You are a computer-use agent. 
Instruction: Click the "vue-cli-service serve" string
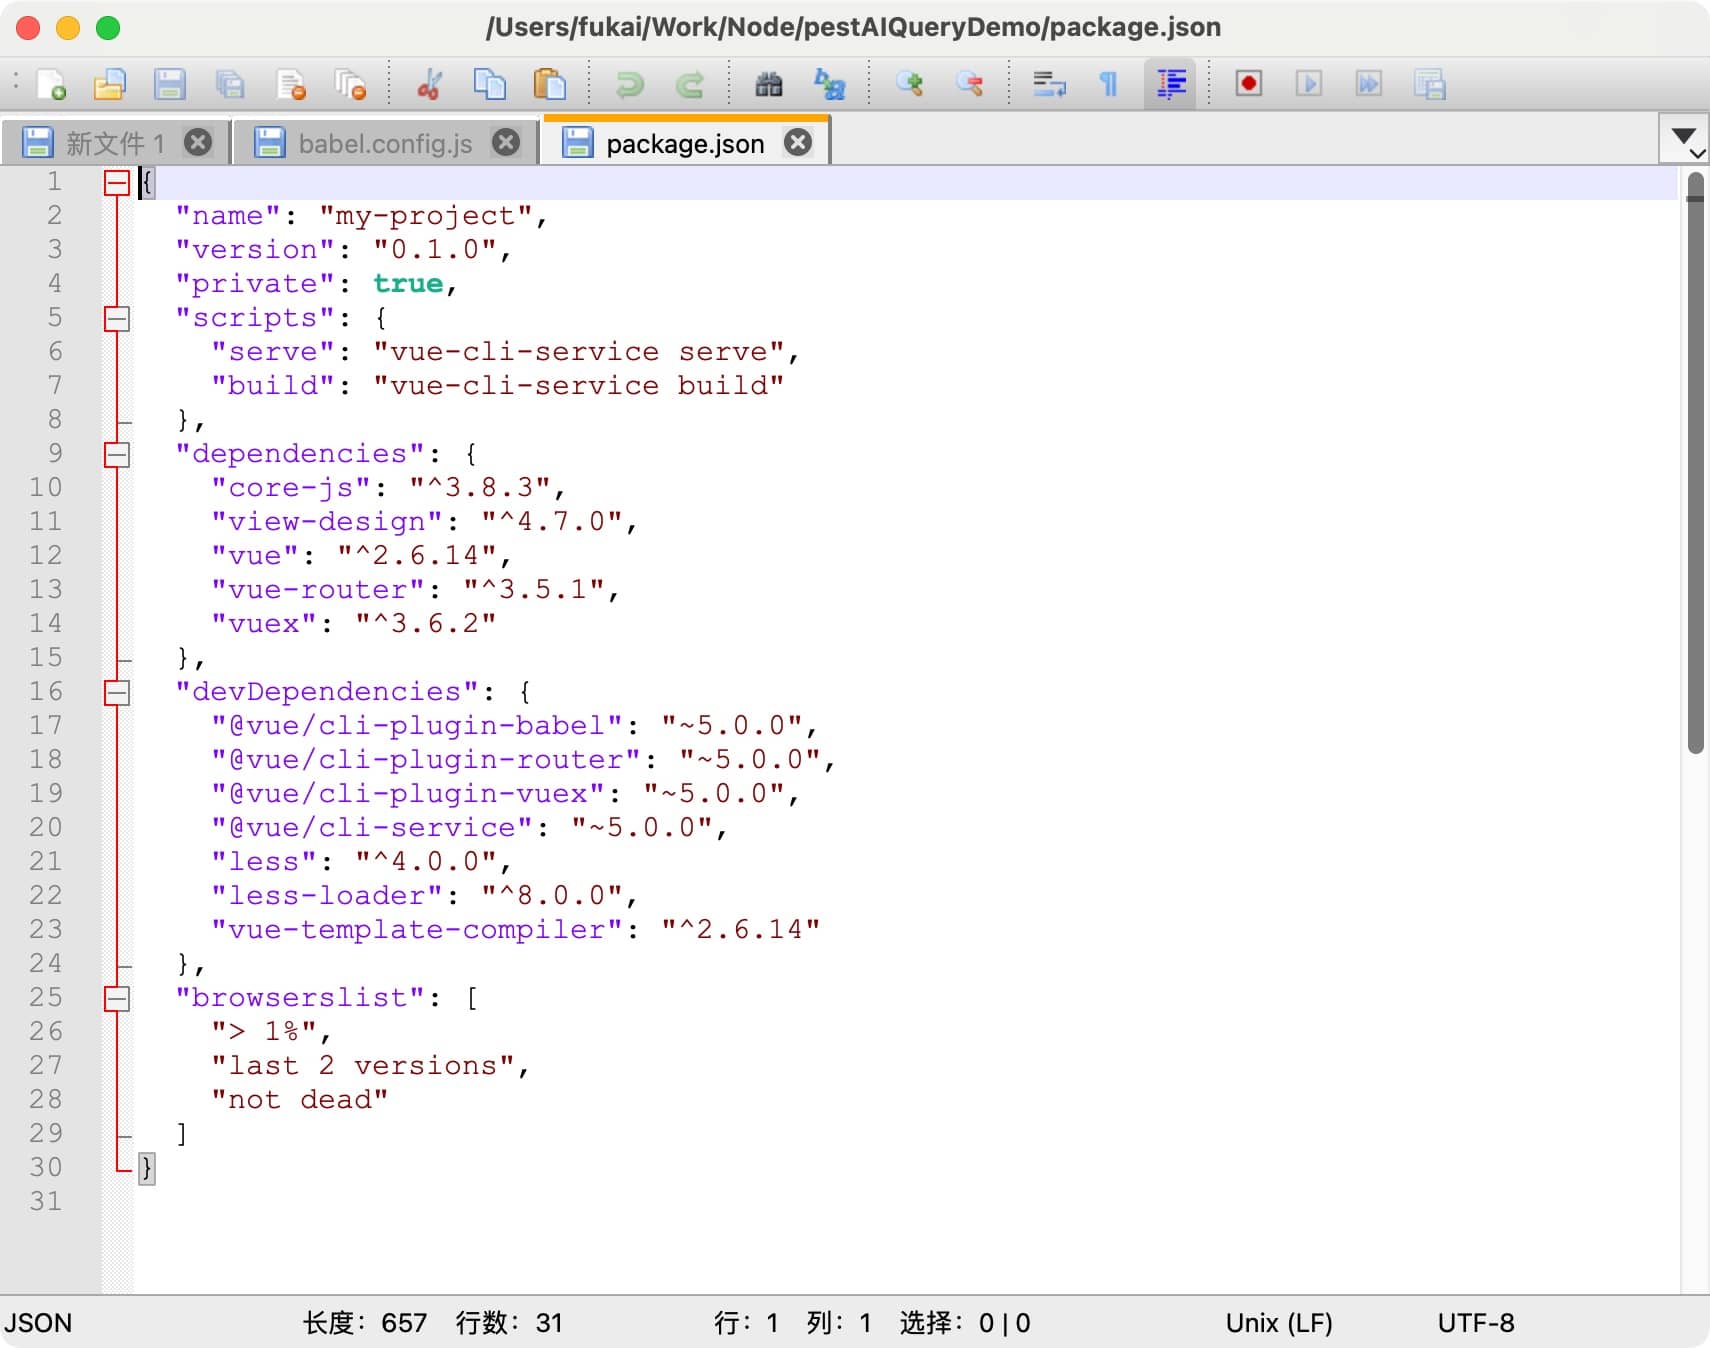coord(579,352)
